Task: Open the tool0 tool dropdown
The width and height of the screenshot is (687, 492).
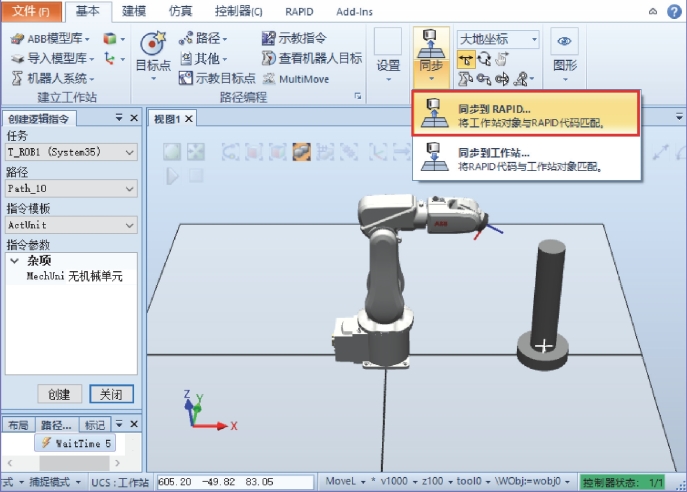Action: pos(473,481)
